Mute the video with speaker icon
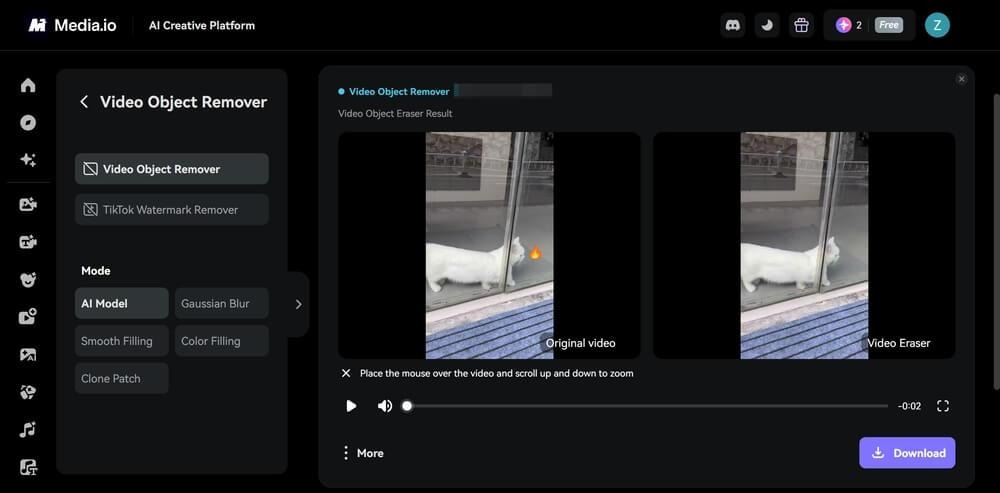The image size is (1000, 493). point(384,406)
